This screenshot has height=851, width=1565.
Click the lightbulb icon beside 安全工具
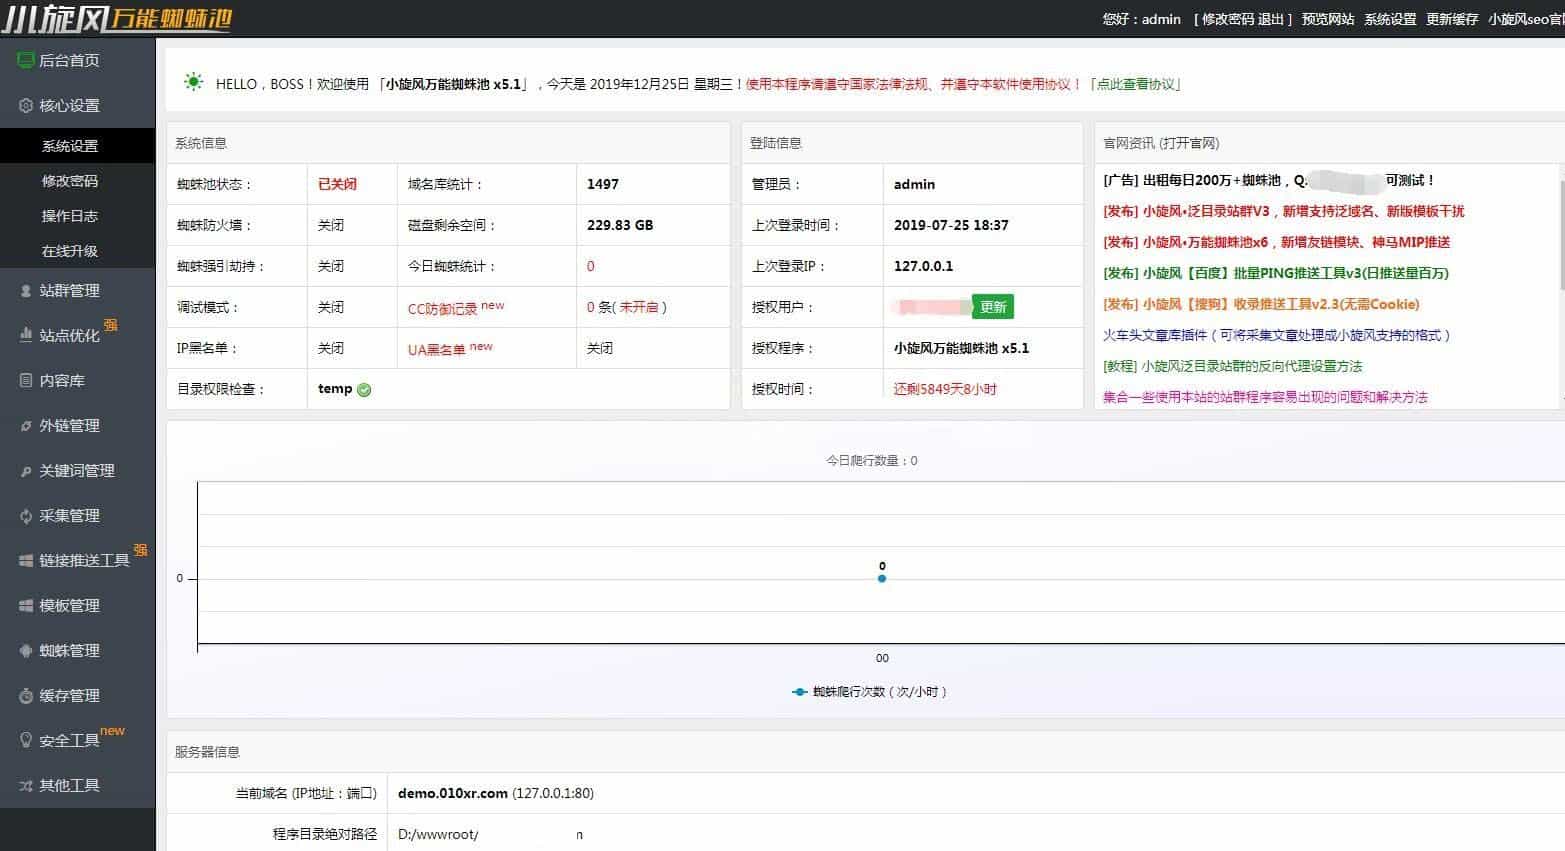click(26, 740)
